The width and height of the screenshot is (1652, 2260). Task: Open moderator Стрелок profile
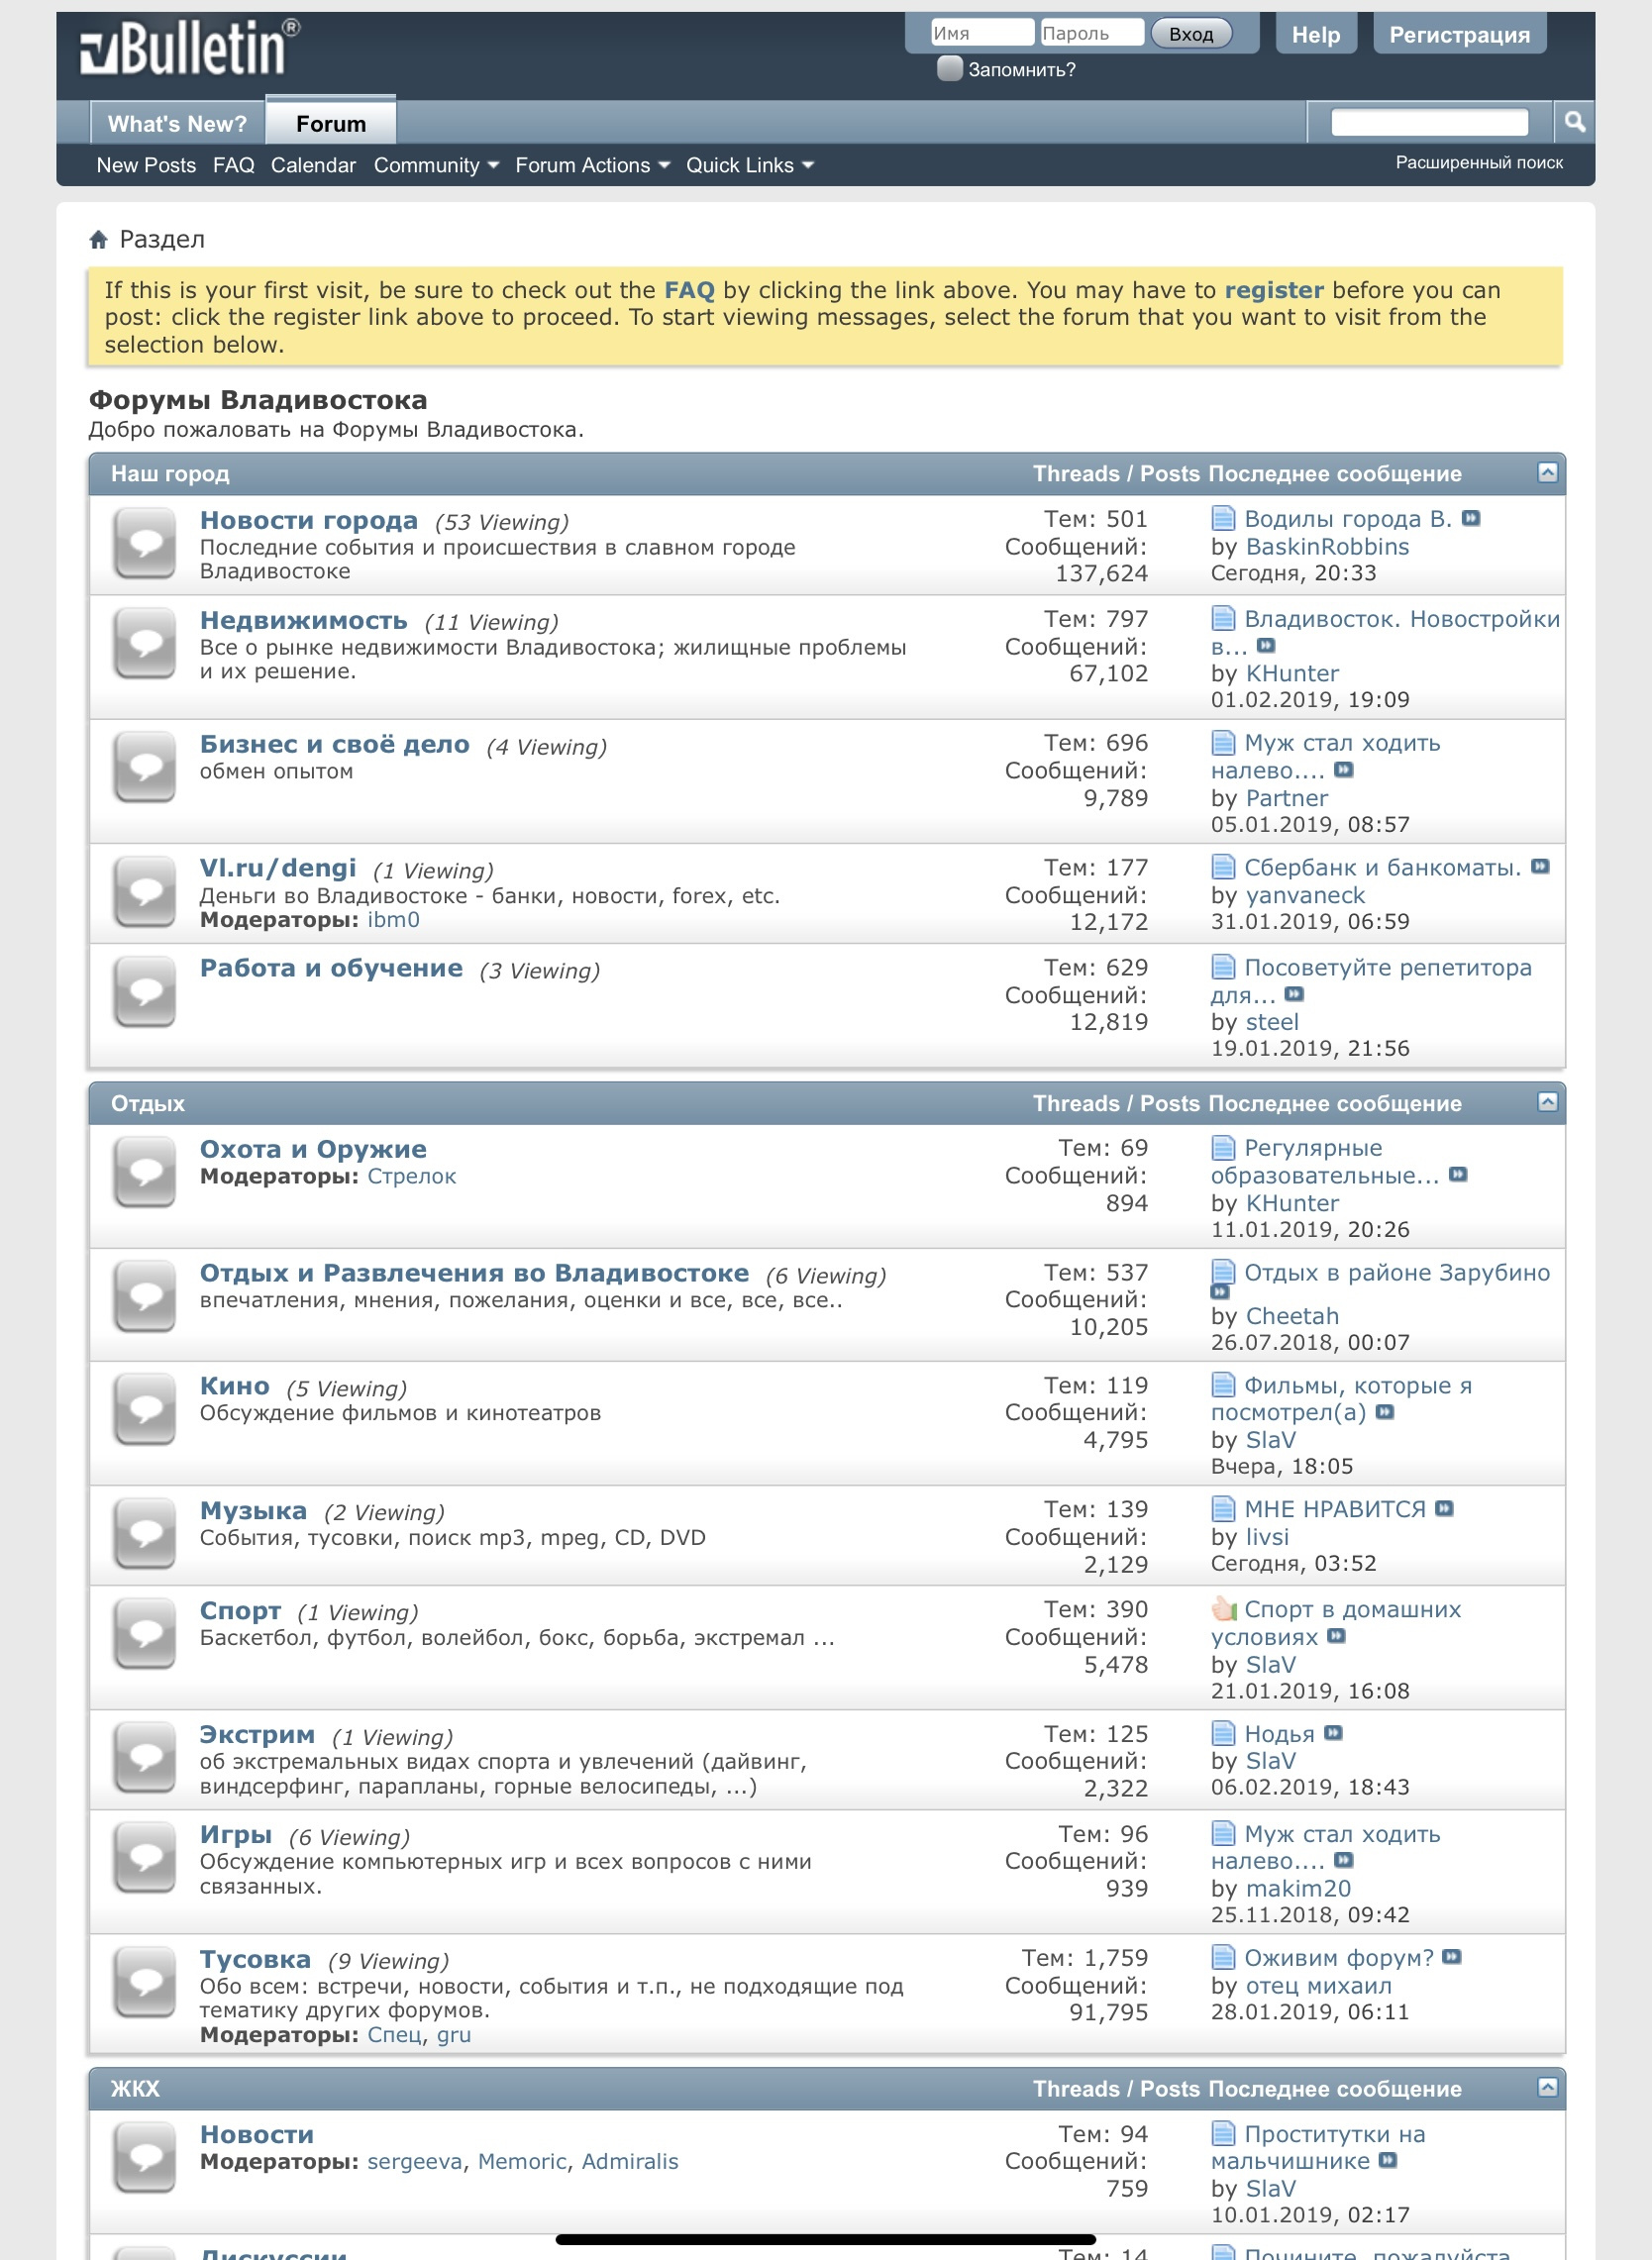coord(411,1176)
